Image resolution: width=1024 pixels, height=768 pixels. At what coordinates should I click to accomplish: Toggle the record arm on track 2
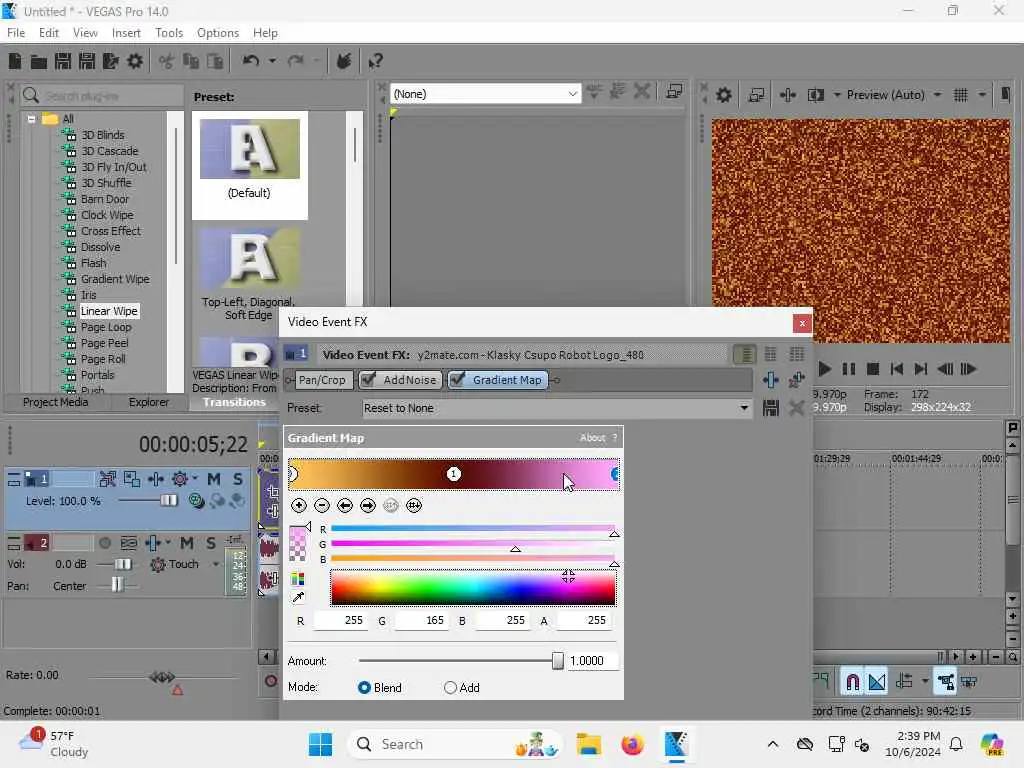(x=104, y=543)
